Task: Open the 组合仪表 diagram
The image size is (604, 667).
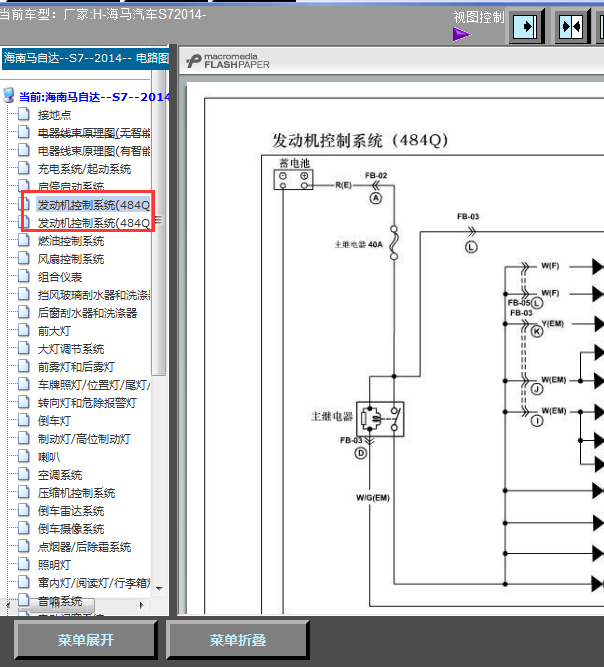Action: tap(60, 277)
